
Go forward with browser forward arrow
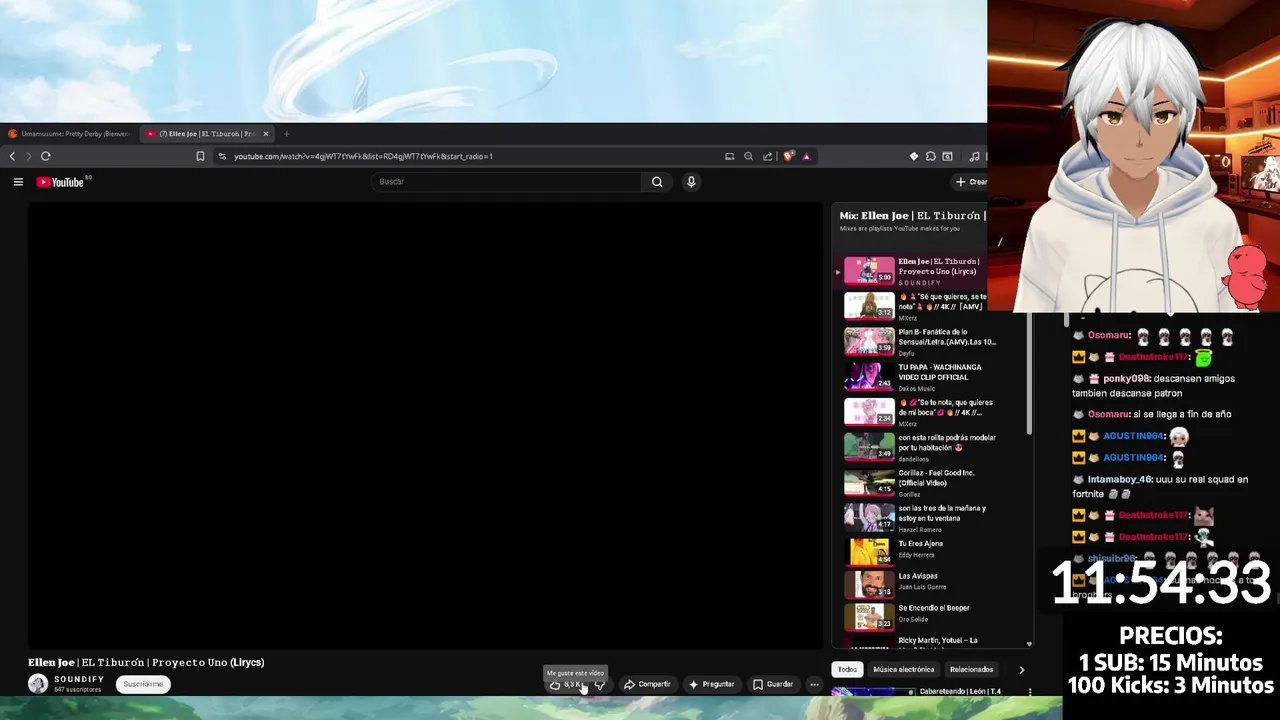click(x=28, y=156)
